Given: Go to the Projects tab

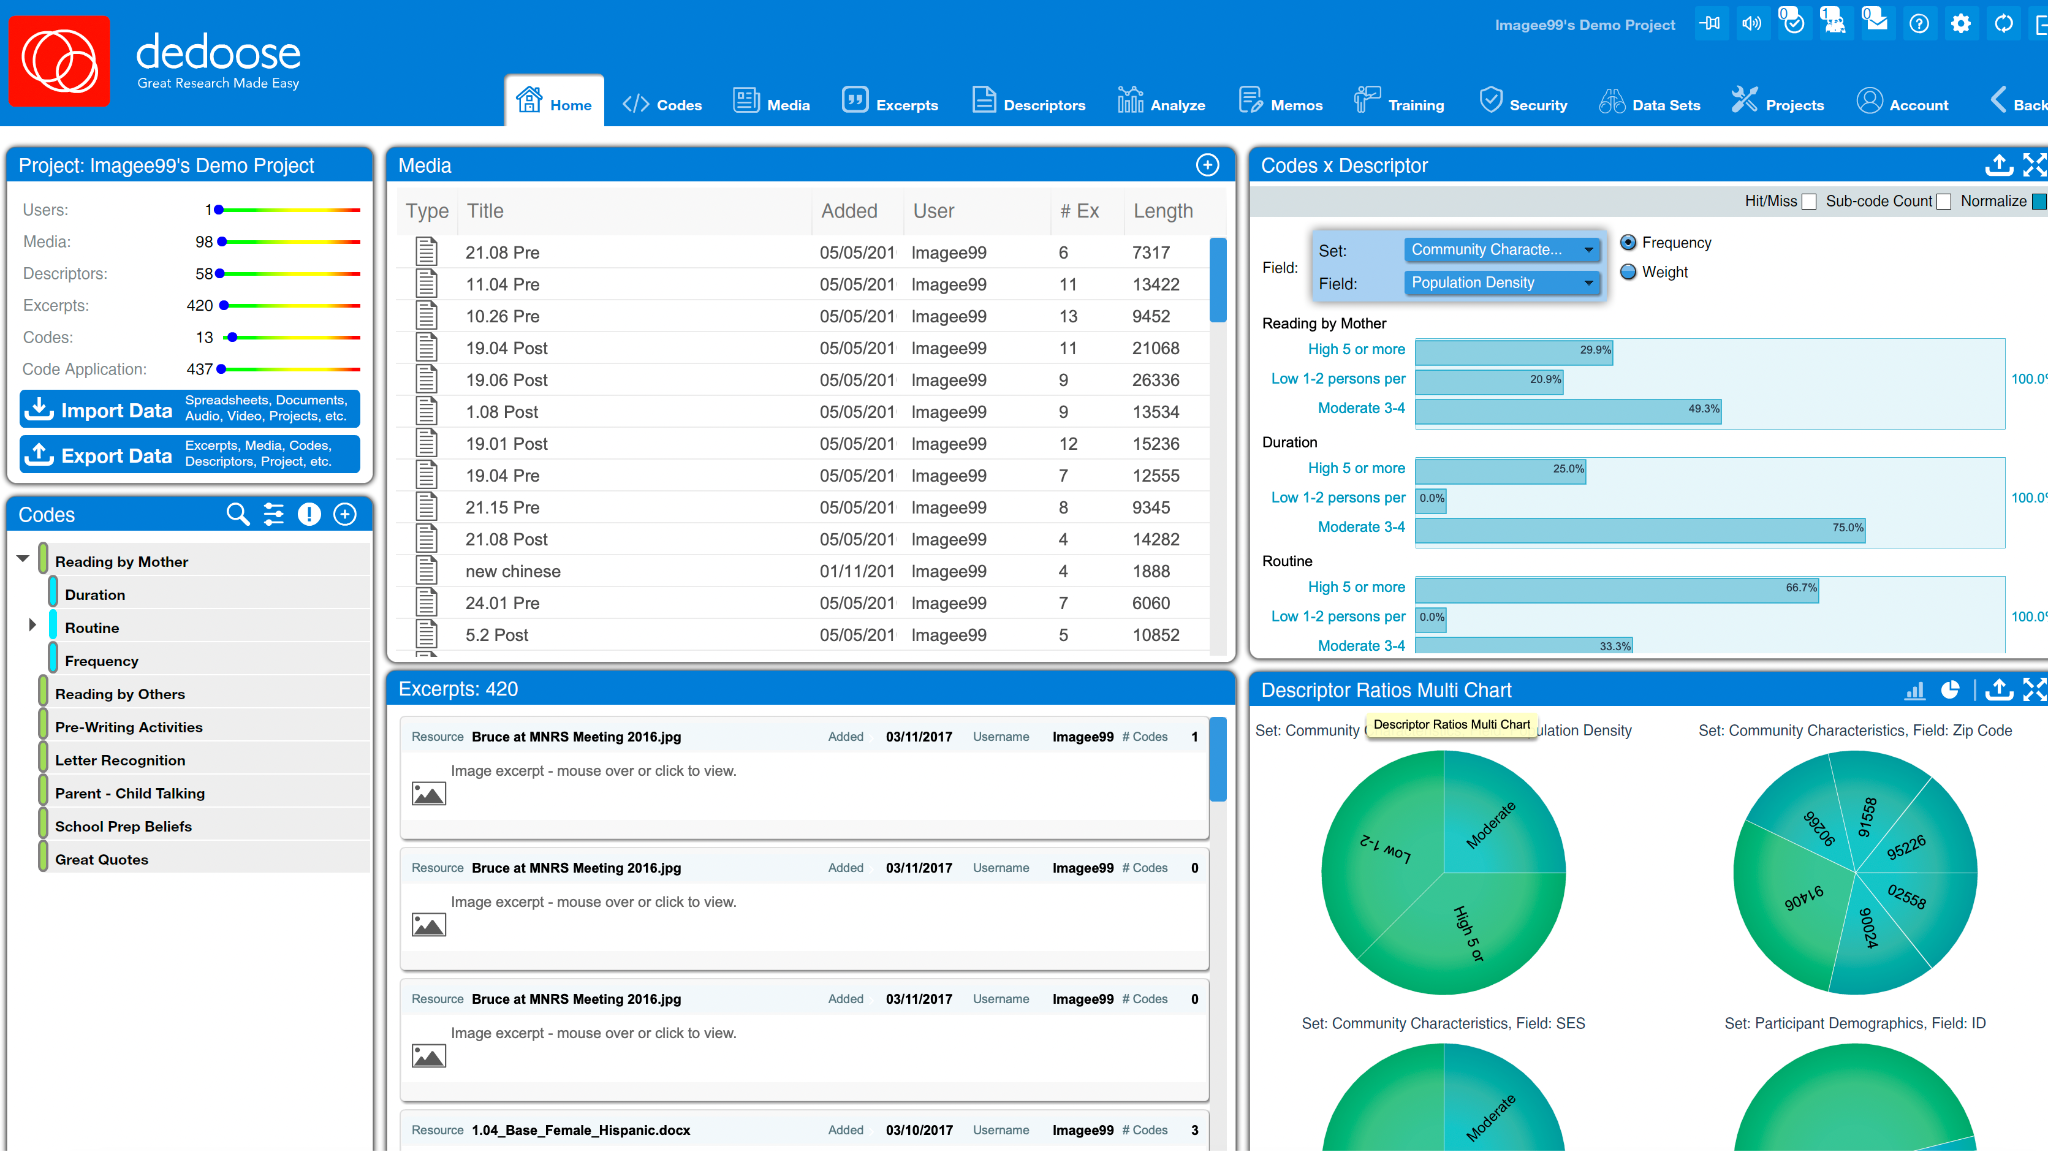Looking at the screenshot, I should click(x=1778, y=103).
